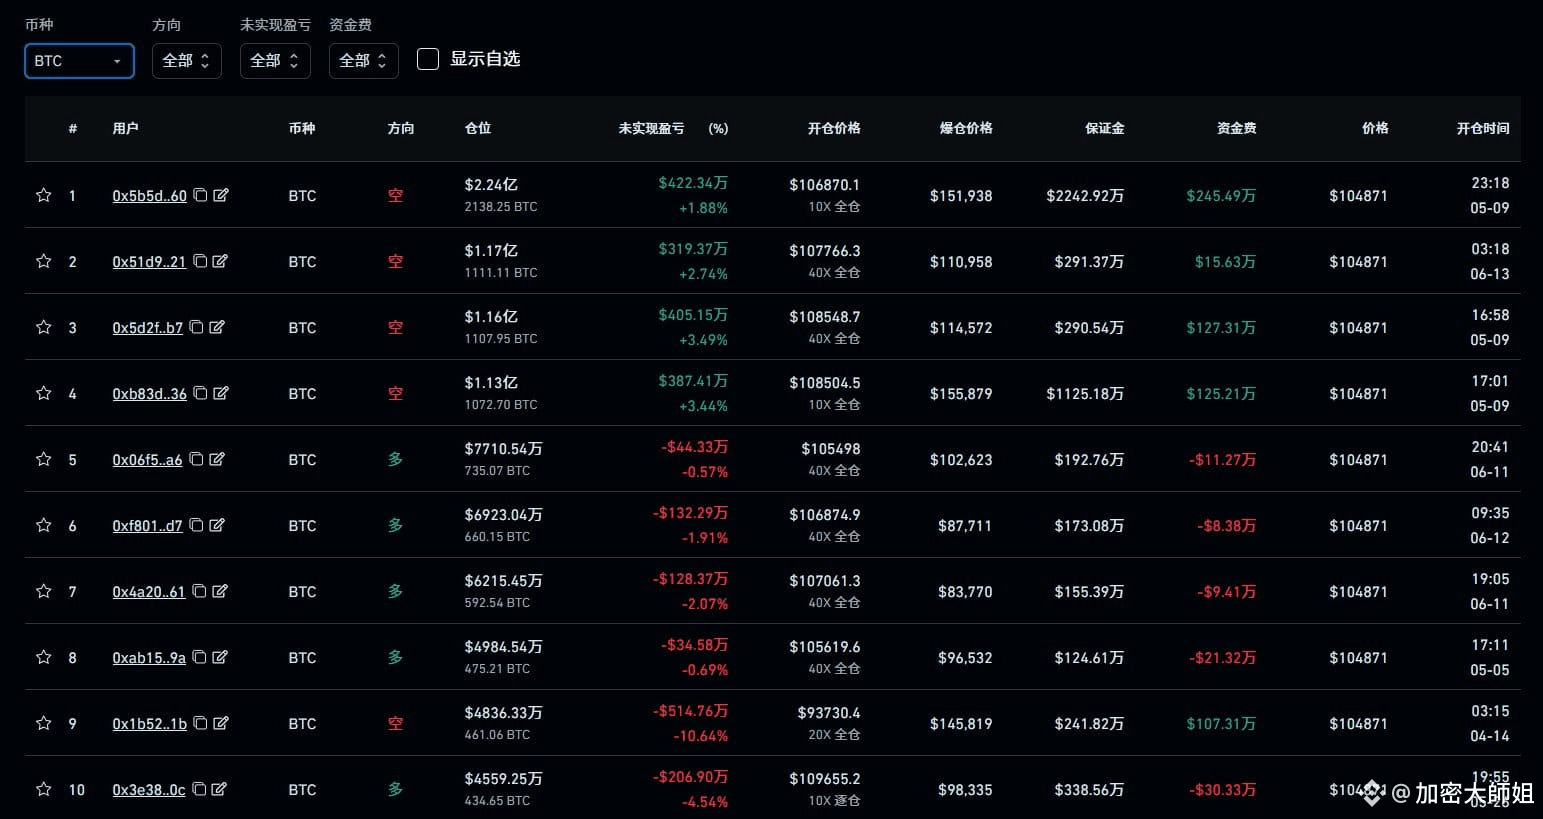Screen dimensions: 1543x819
Task: Copy address 0x4a20..61 icon
Action: [x=199, y=591]
